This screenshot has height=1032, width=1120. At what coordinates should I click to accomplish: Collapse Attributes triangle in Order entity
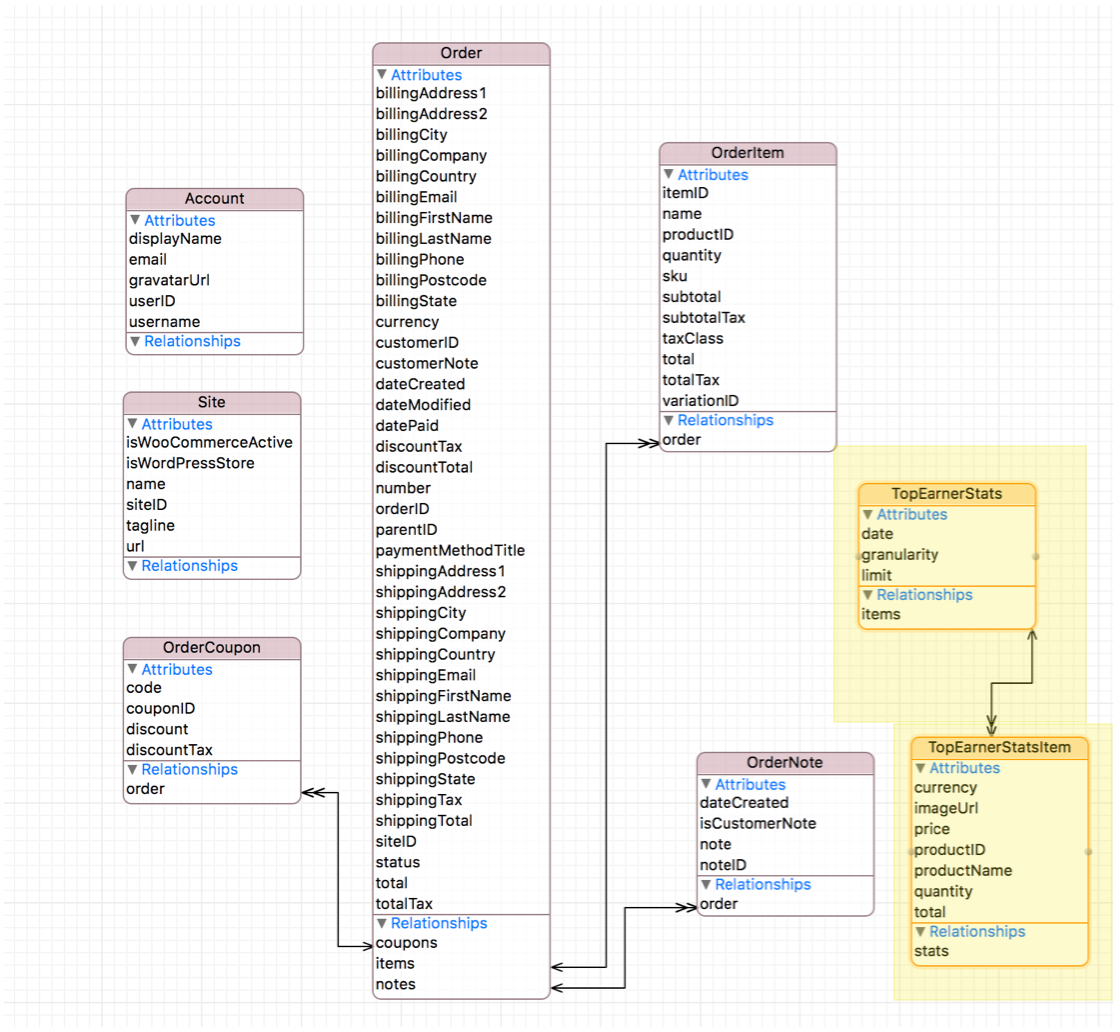381,74
